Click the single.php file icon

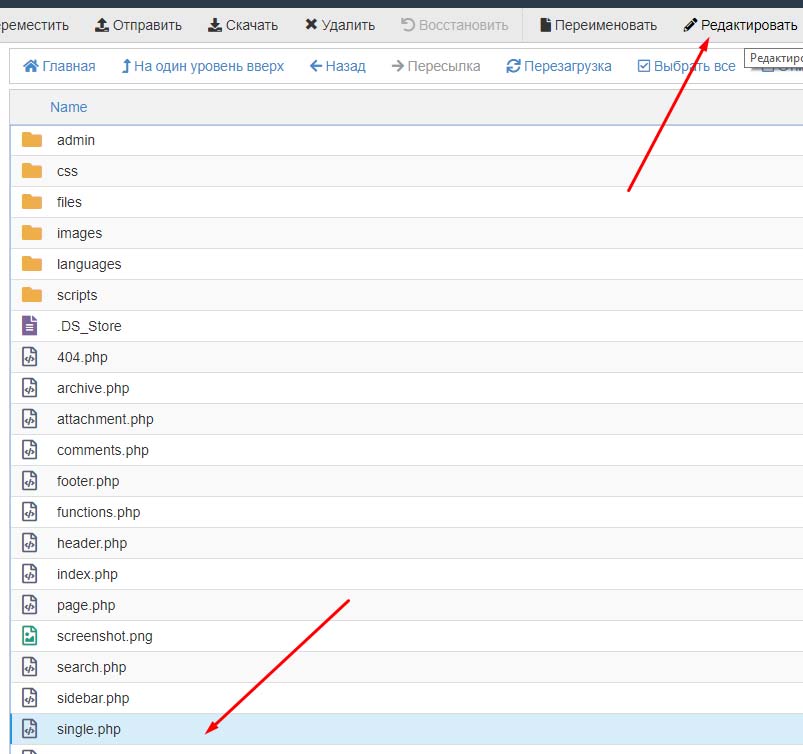(30, 729)
